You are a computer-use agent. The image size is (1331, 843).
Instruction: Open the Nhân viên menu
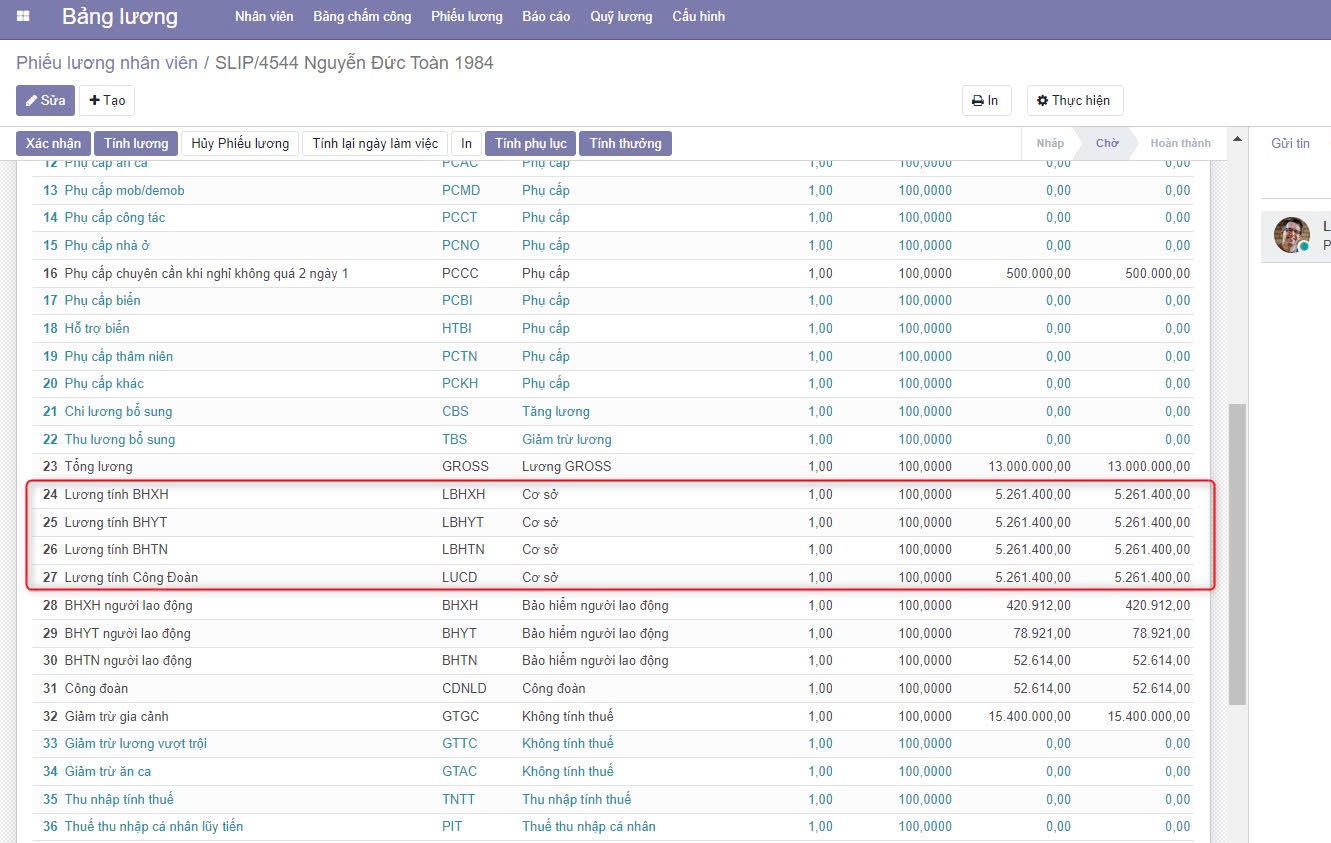tap(264, 17)
